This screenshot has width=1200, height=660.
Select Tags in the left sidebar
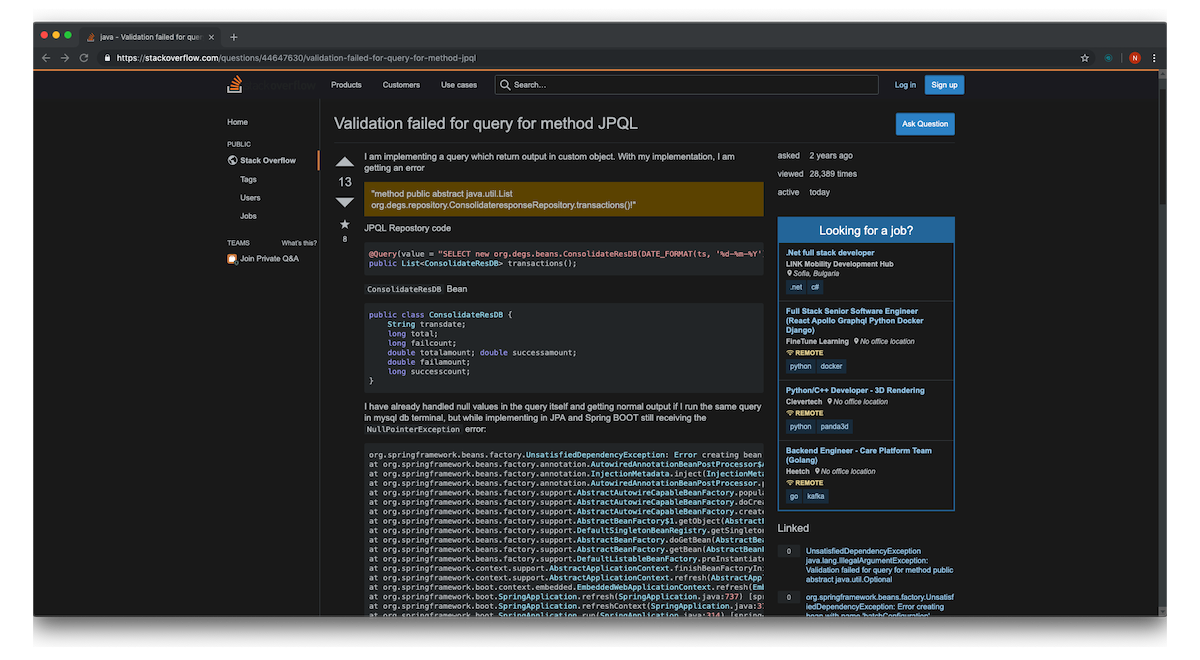[x=248, y=180]
